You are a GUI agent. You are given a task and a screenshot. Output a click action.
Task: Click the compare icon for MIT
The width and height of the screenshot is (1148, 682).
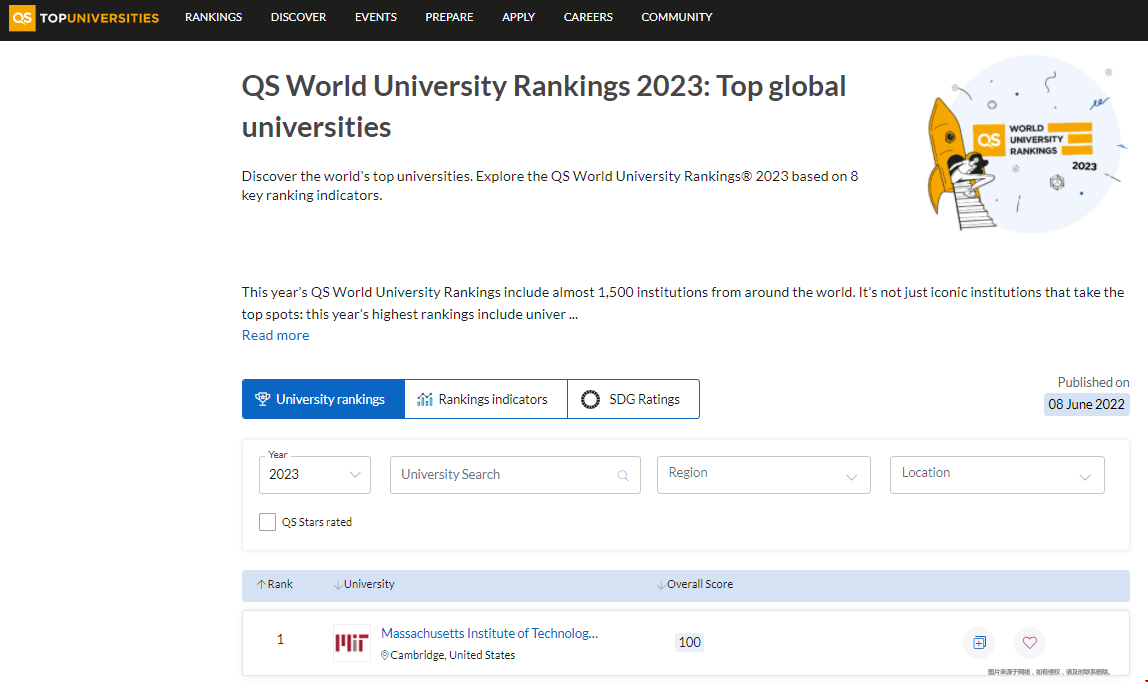tap(979, 642)
